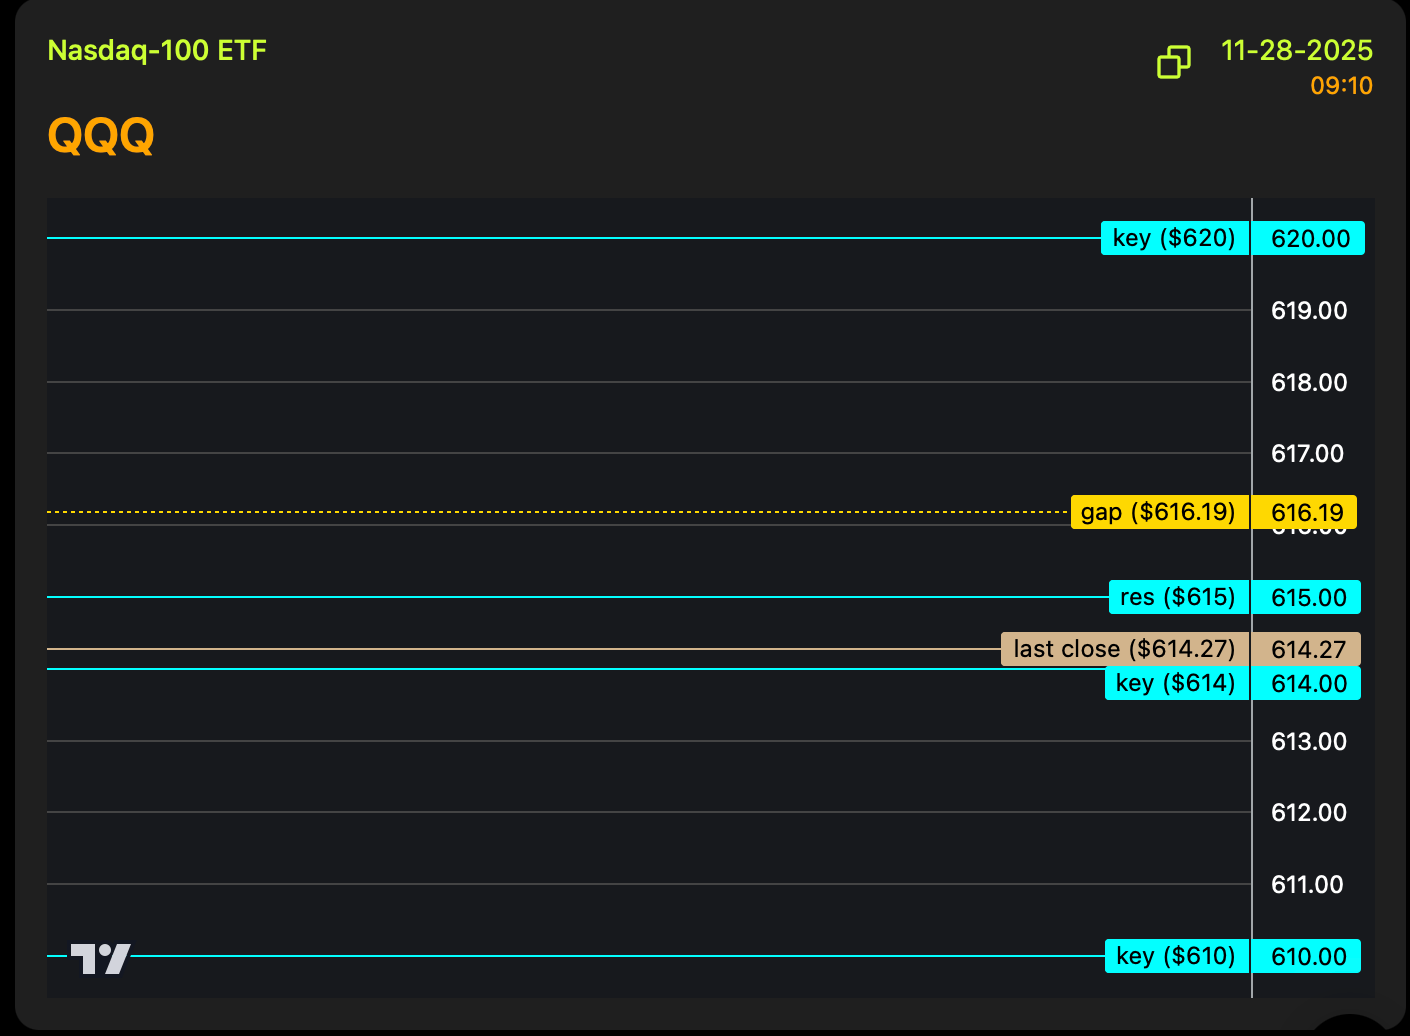This screenshot has width=1410, height=1036.
Task: Click the 09:10 timestamp
Action: (x=1341, y=86)
